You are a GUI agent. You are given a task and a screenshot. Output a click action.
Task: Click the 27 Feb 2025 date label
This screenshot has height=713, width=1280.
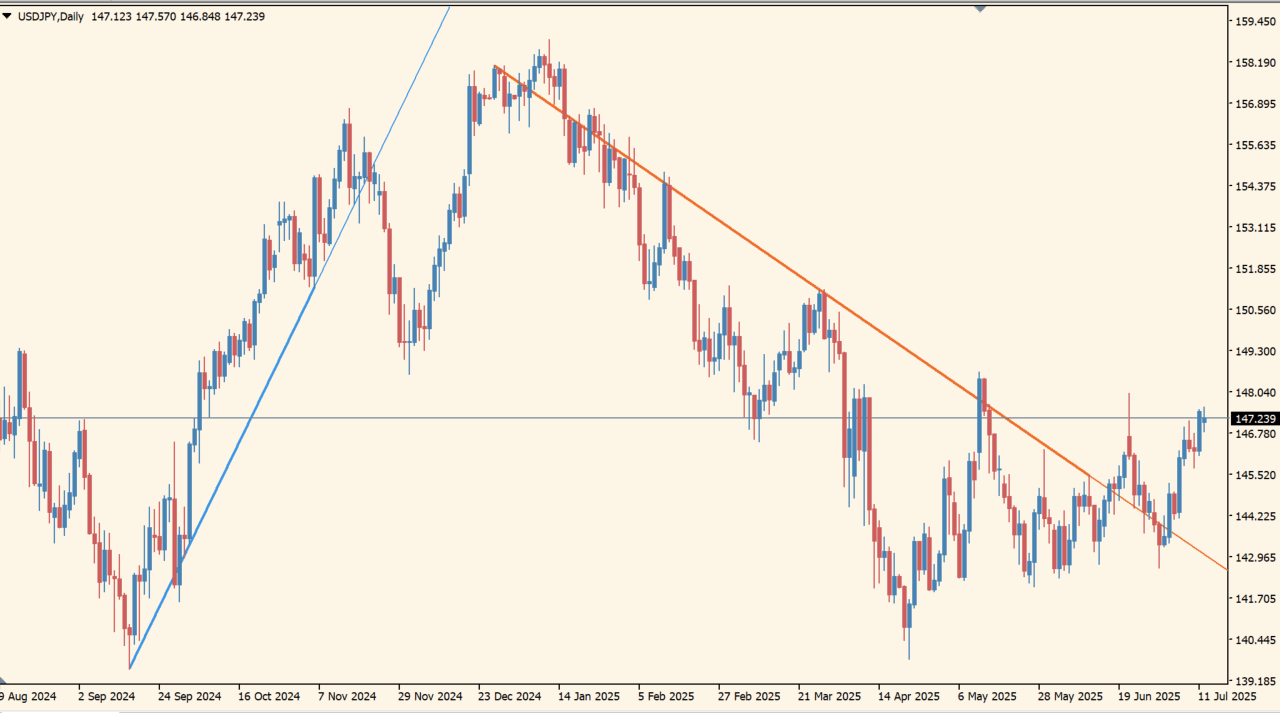click(749, 696)
